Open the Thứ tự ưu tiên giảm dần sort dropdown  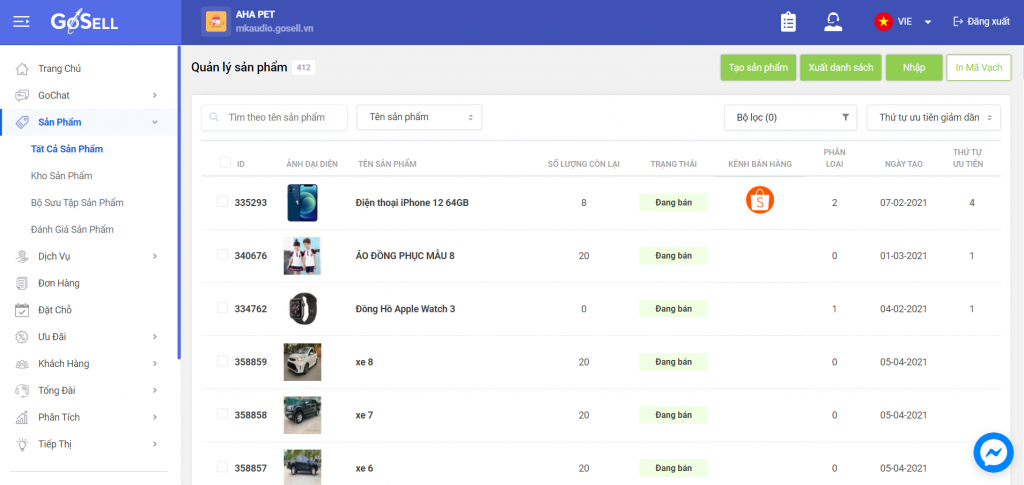tap(933, 117)
